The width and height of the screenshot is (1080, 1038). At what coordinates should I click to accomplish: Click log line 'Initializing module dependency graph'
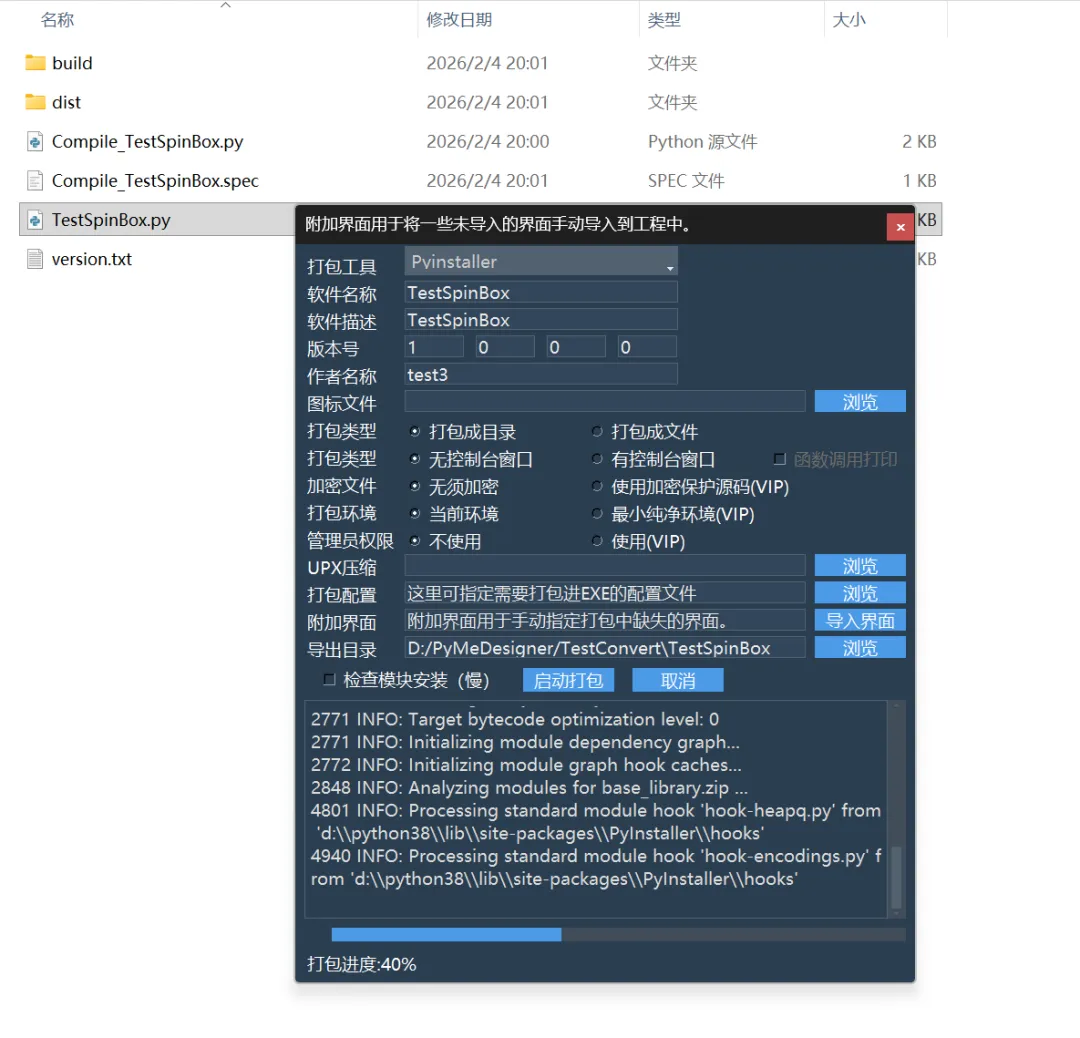525,742
